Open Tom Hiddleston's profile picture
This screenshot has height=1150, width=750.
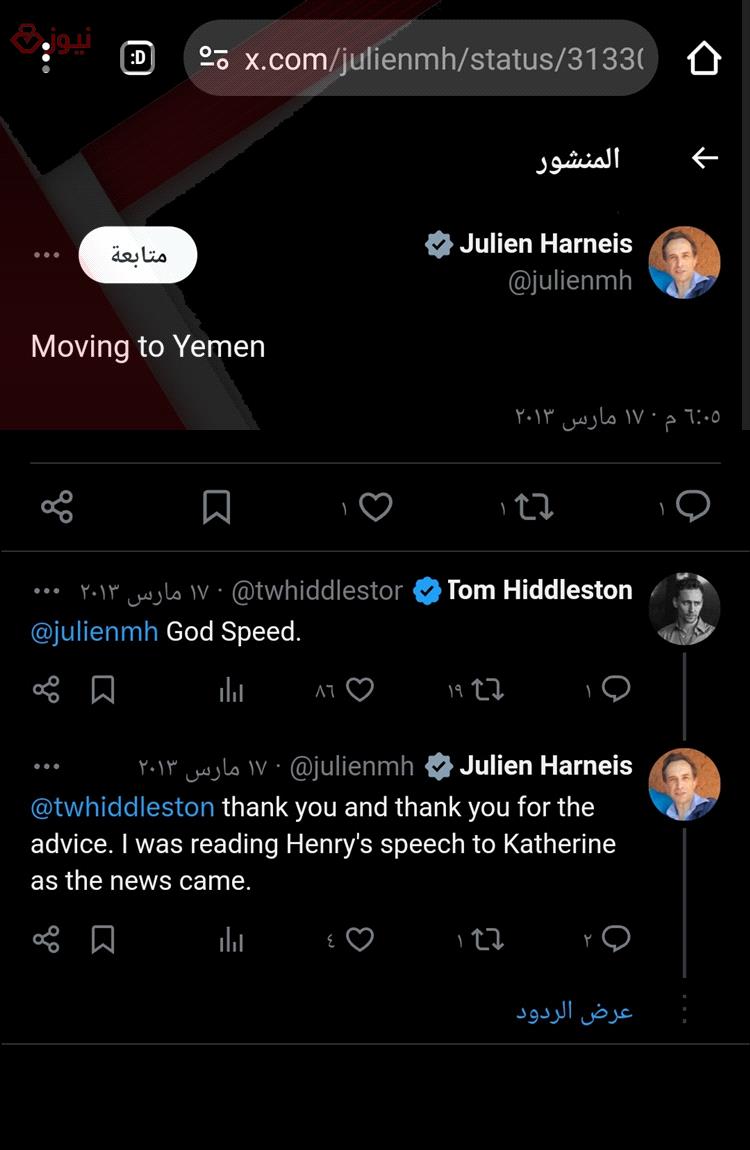(684, 609)
